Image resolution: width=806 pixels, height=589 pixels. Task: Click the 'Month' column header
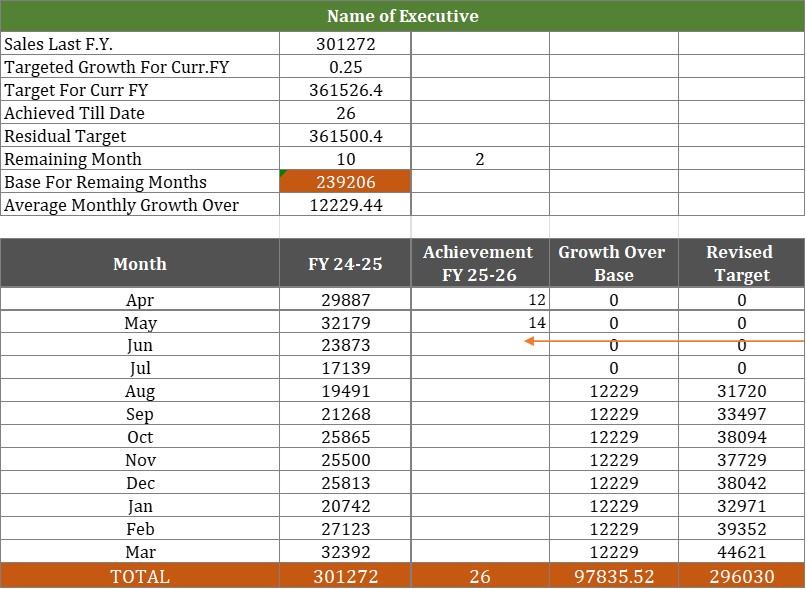[140, 264]
